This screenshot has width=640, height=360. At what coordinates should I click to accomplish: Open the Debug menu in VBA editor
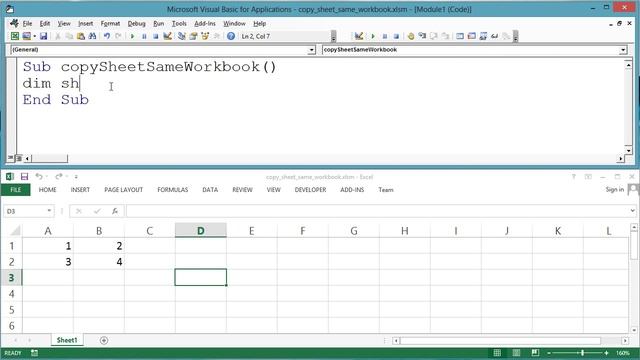(x=136, y=24)
